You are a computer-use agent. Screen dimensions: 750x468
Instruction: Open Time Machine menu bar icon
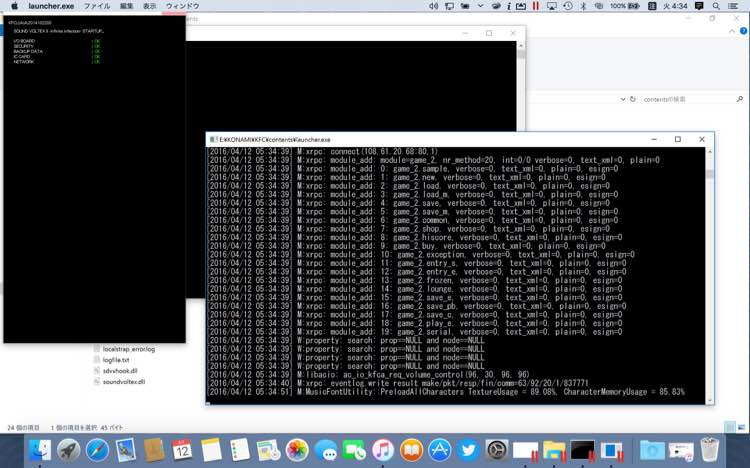[568, 6]
